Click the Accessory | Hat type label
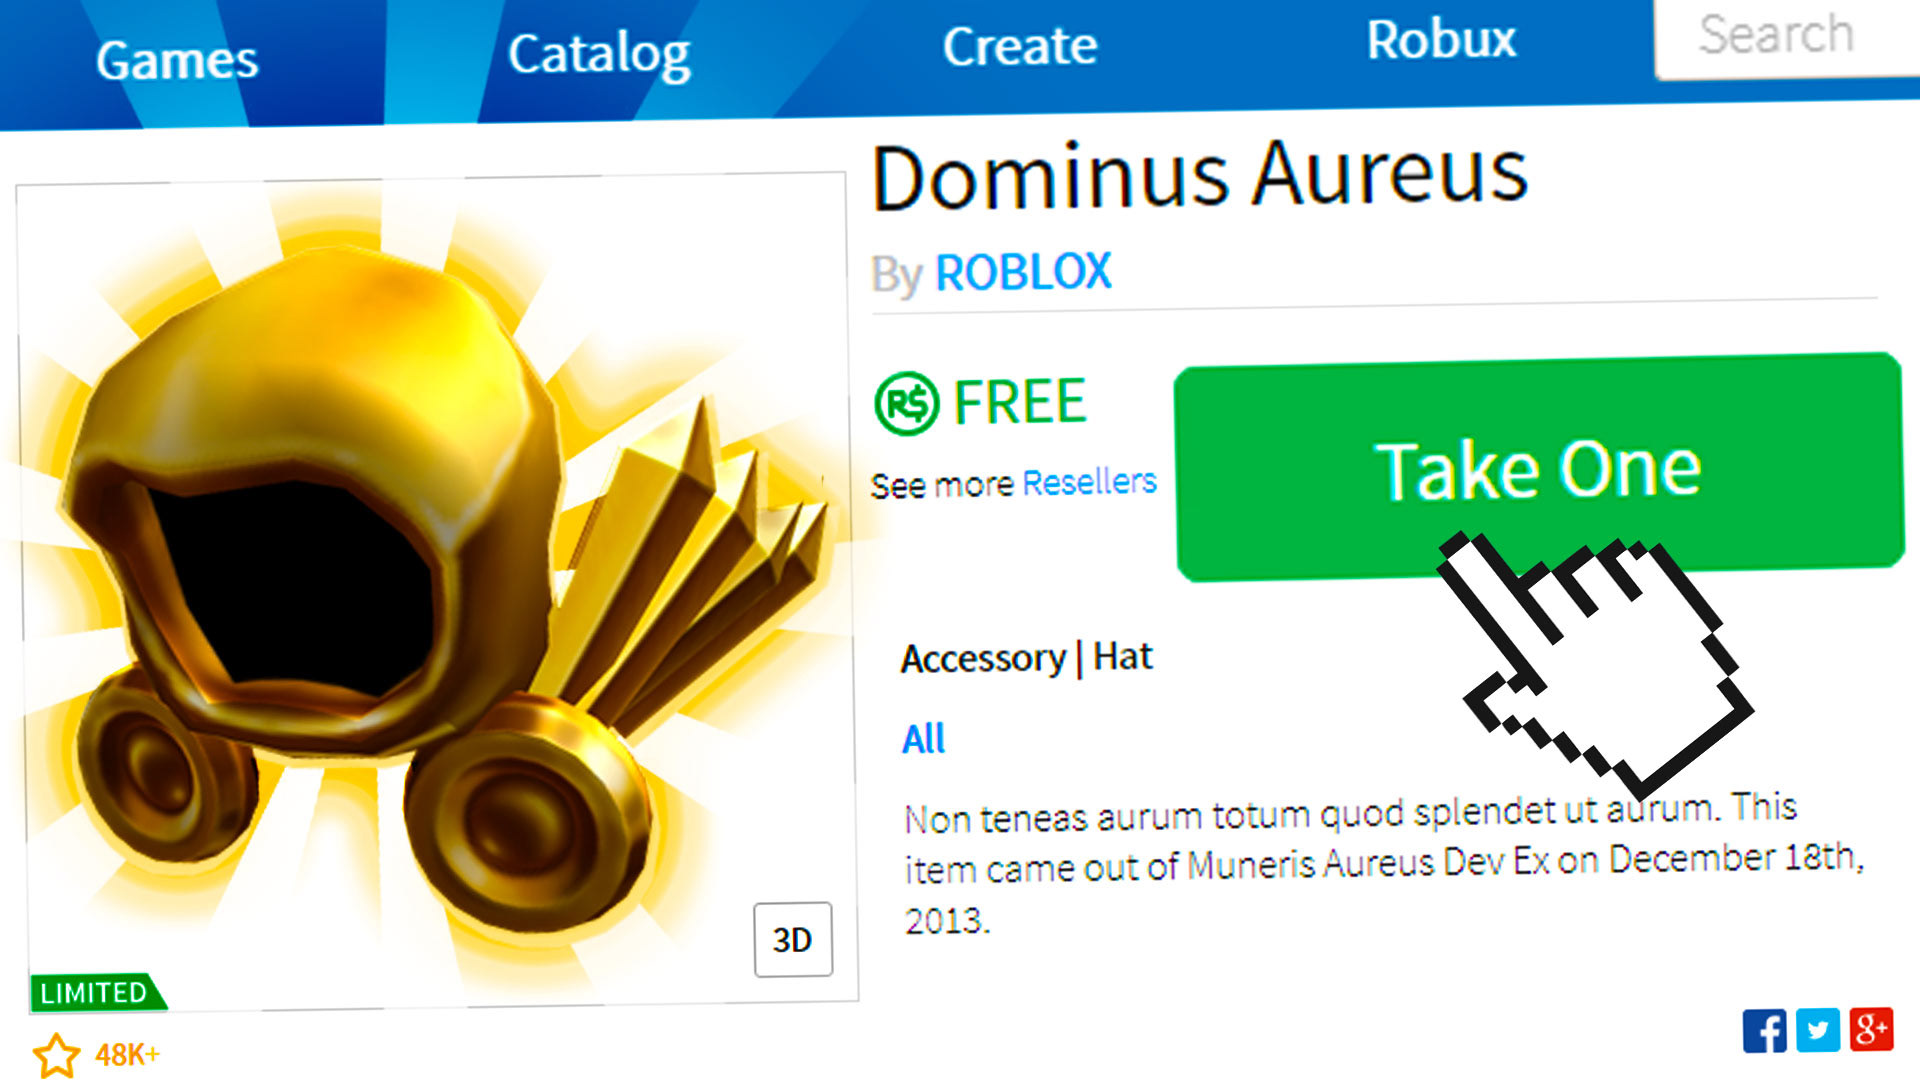The width and height of the screenshot is (1920, 1080). (1027, 658)
